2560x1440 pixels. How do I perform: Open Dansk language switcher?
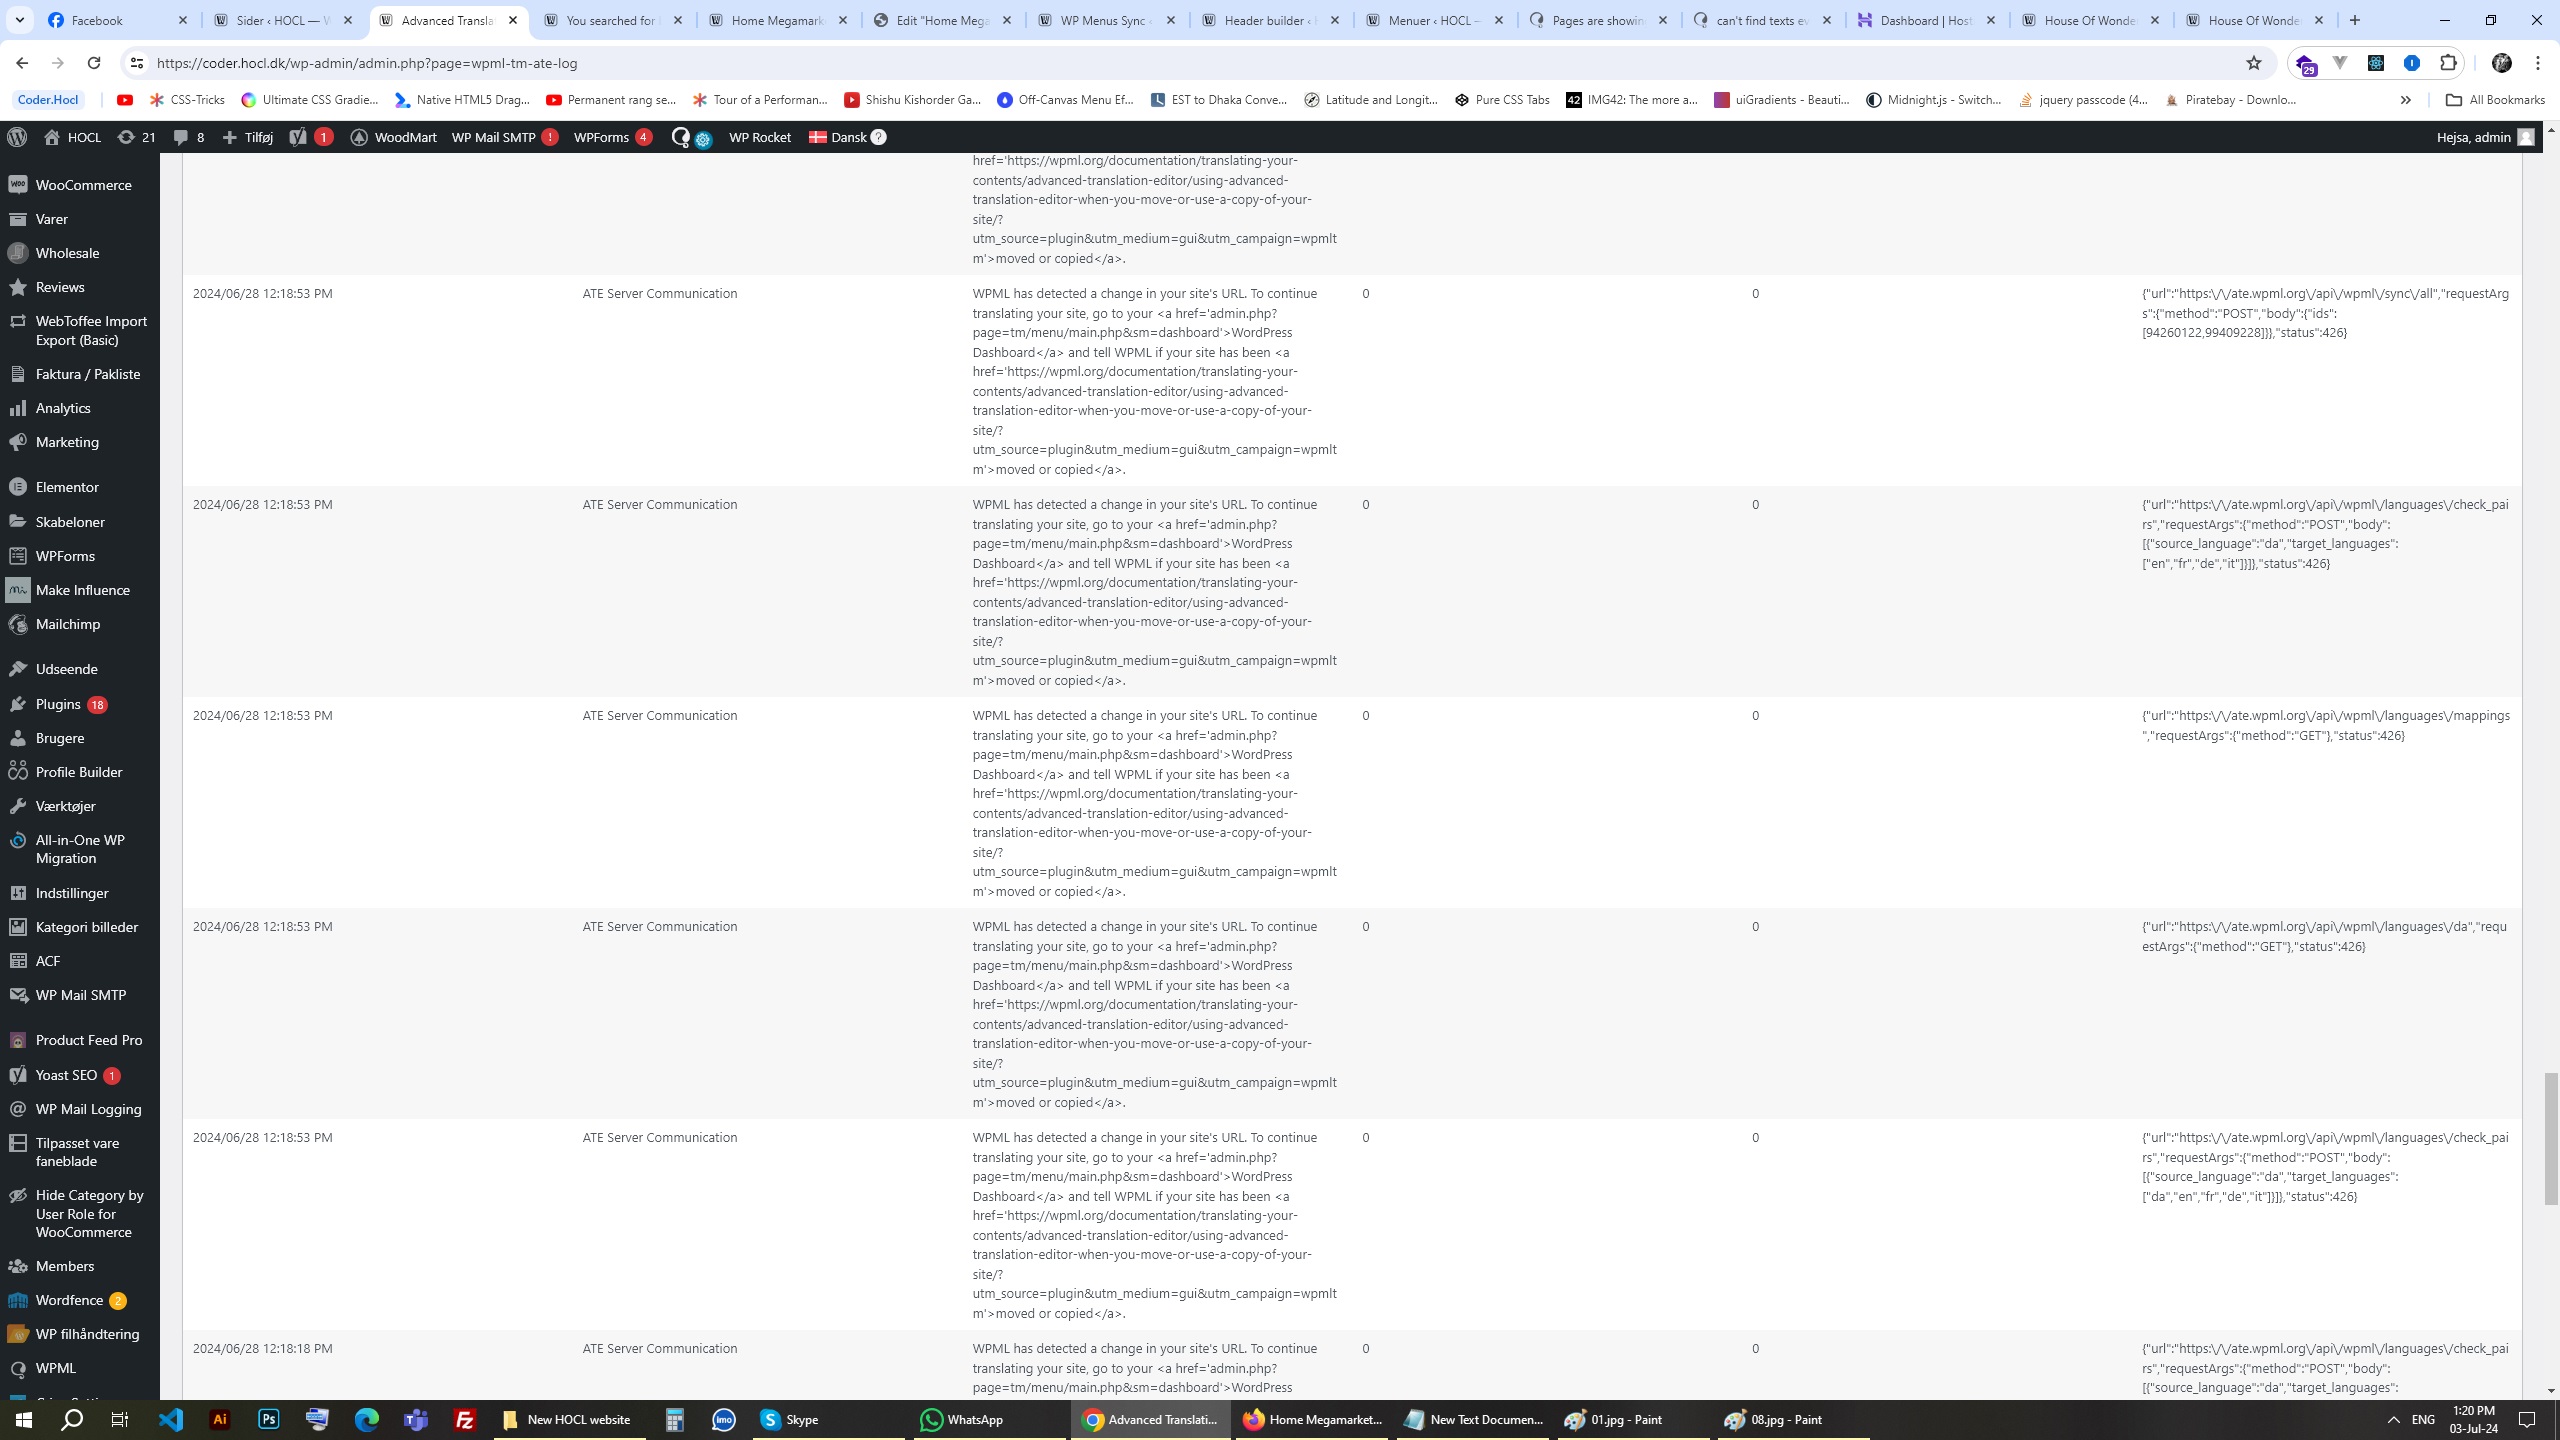[847, 137]
